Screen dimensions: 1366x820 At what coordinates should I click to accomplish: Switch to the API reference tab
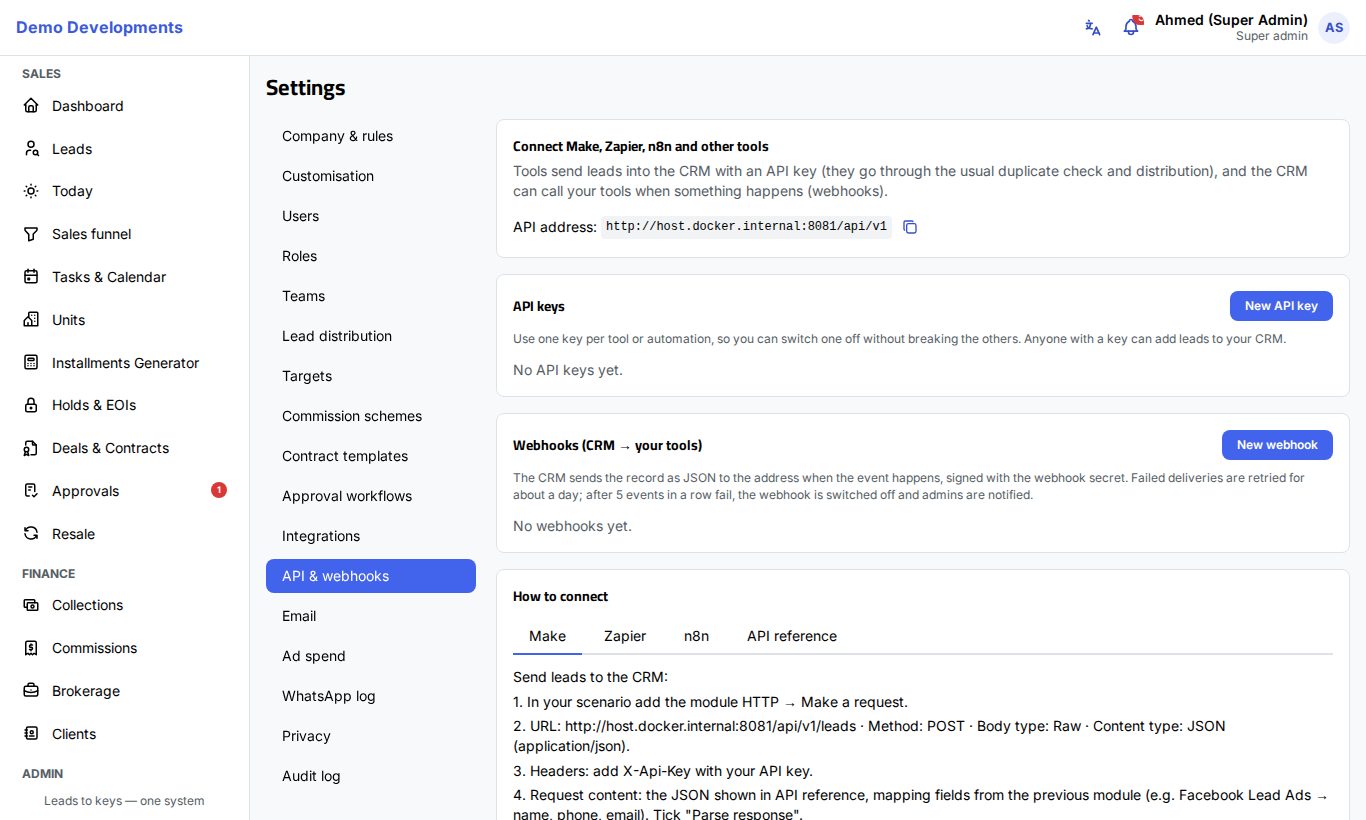[x=792, y=636]
